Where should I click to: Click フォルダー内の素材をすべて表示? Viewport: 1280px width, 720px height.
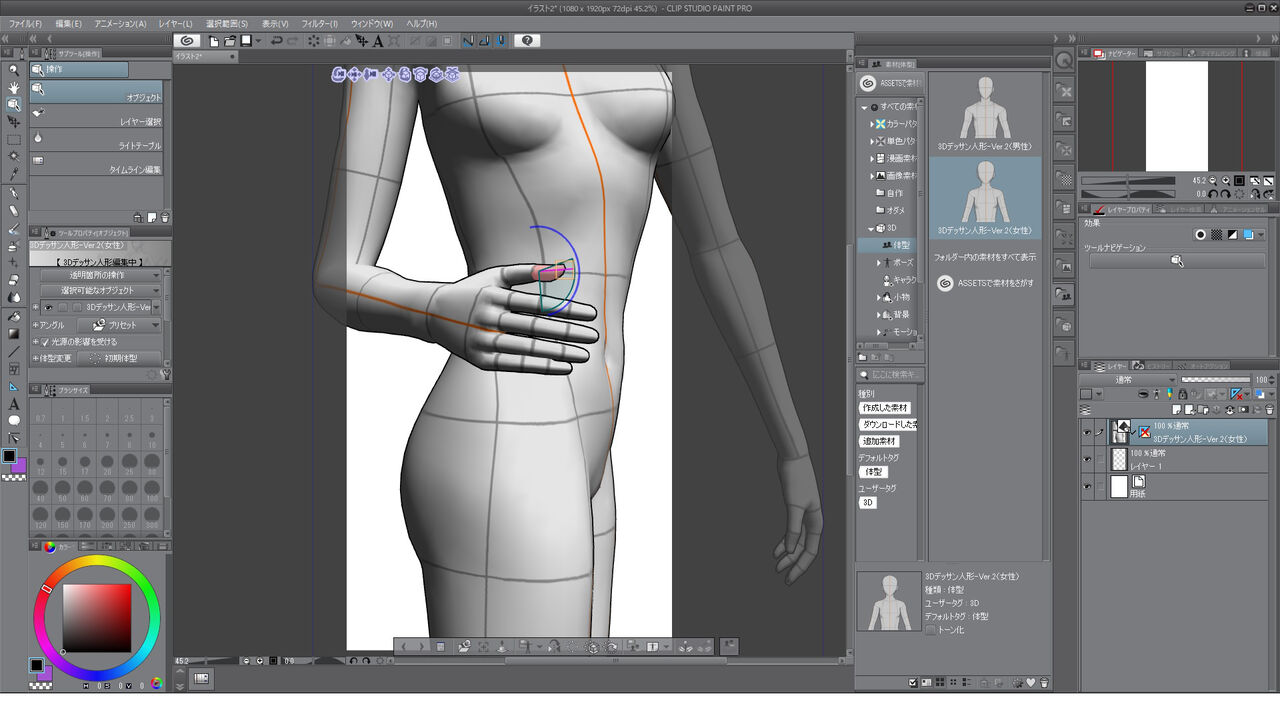pyautogui.click(x=984, y=257)
